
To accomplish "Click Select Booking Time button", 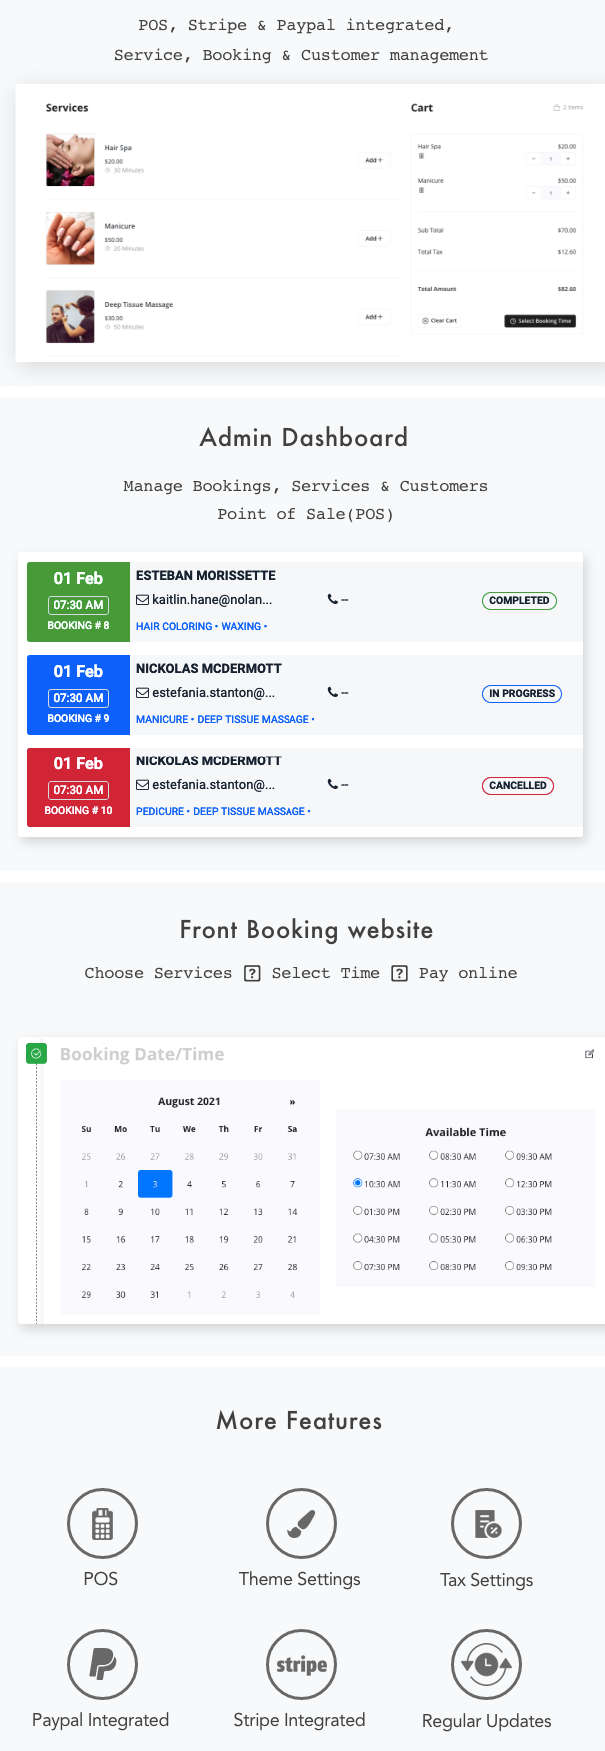I will pyautogui.click(x=540, y=321).
